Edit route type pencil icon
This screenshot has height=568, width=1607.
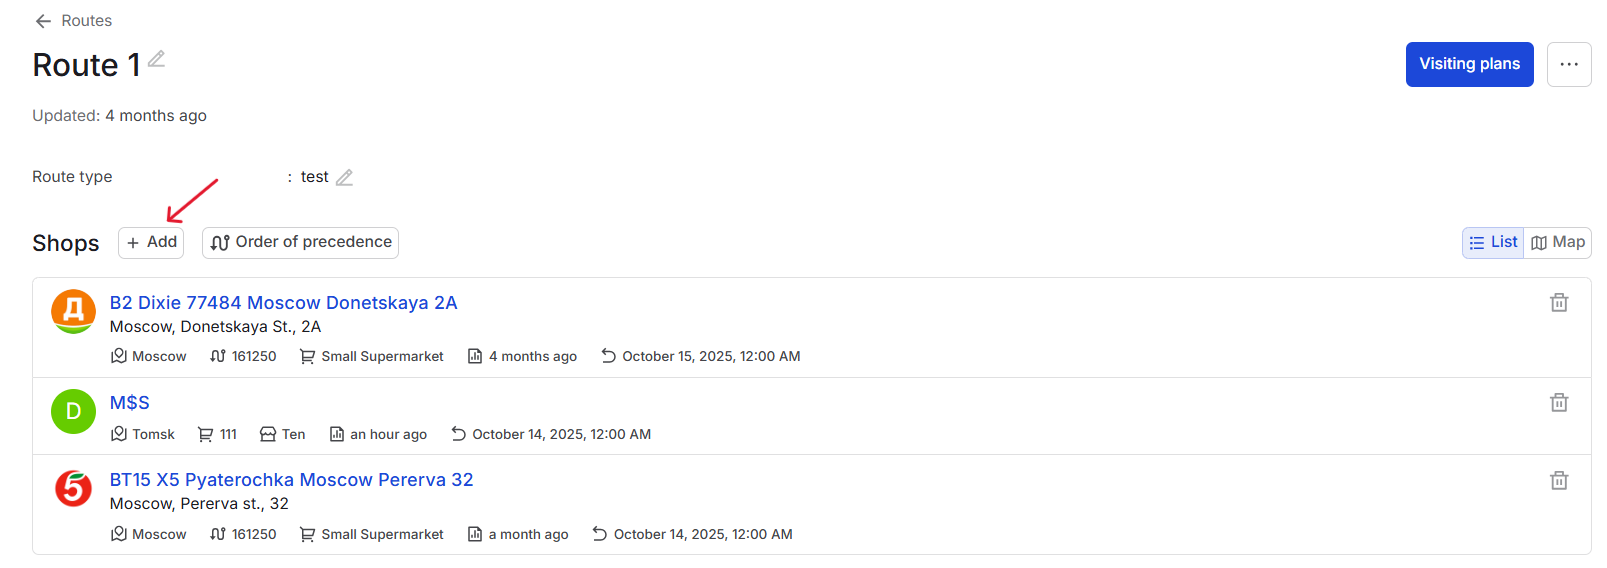344,177
